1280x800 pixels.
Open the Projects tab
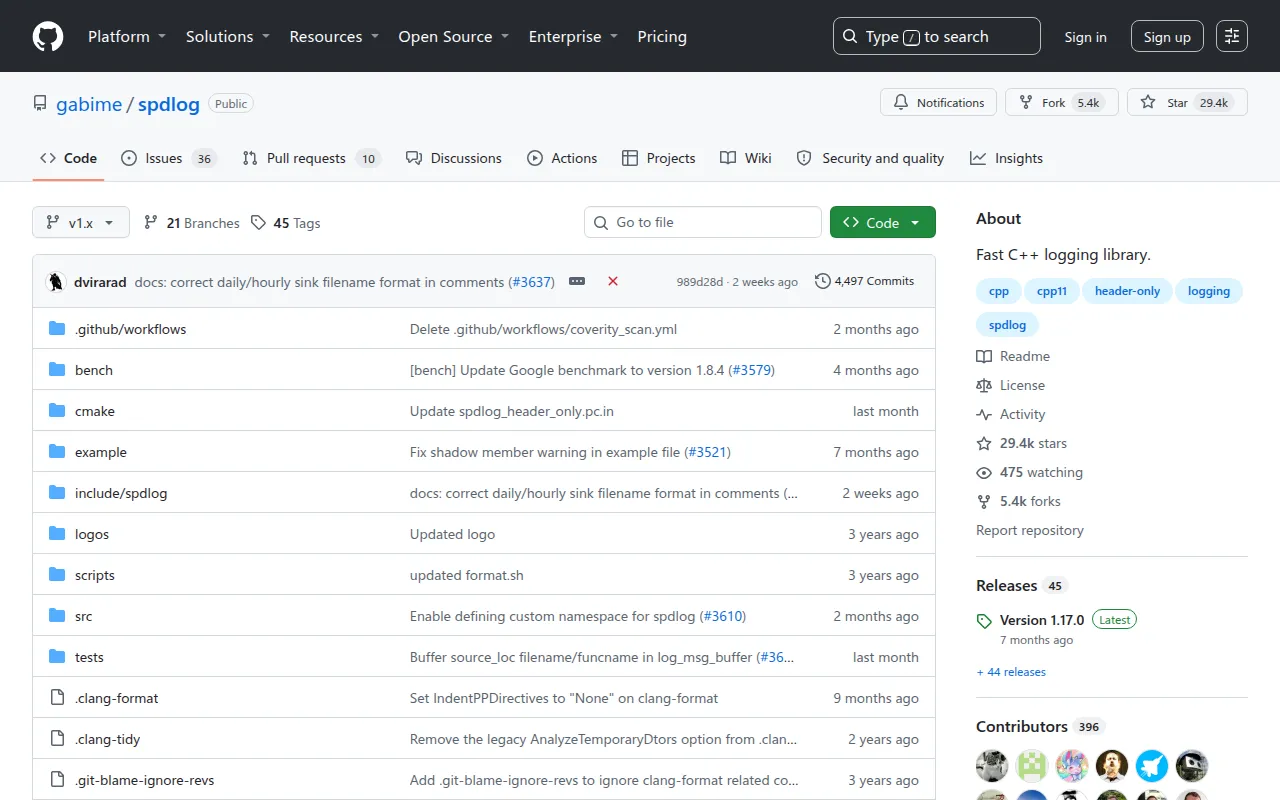pyautogui.click(x=658, y=158)
